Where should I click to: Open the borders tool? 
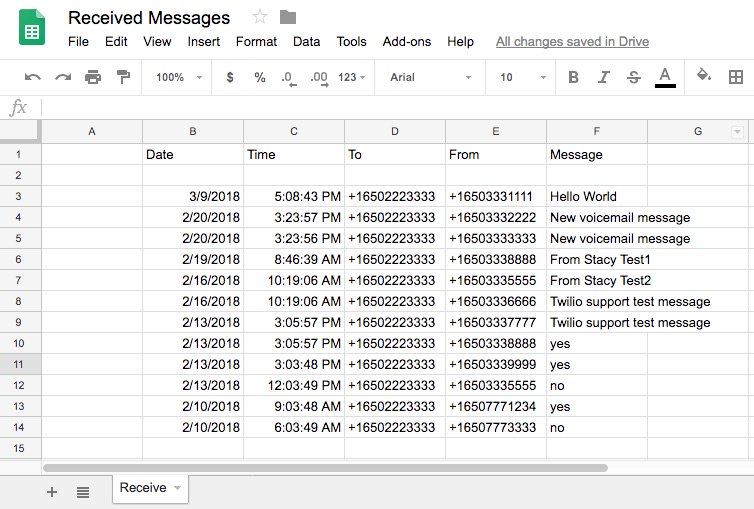(x=736, y=77)
